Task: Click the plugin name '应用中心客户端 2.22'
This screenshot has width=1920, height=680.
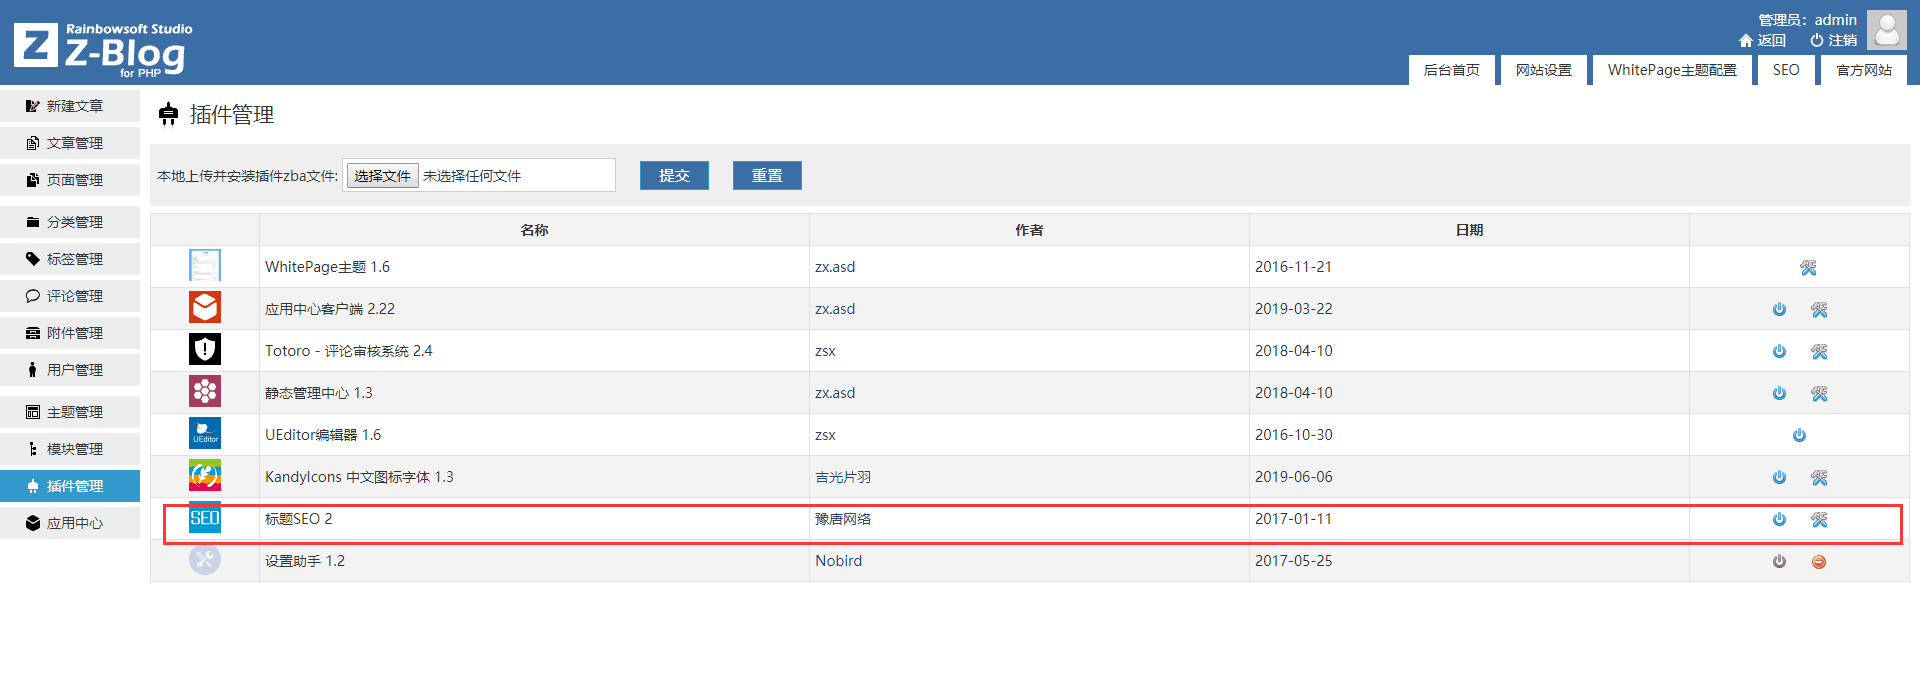Action: click(330, 309)
